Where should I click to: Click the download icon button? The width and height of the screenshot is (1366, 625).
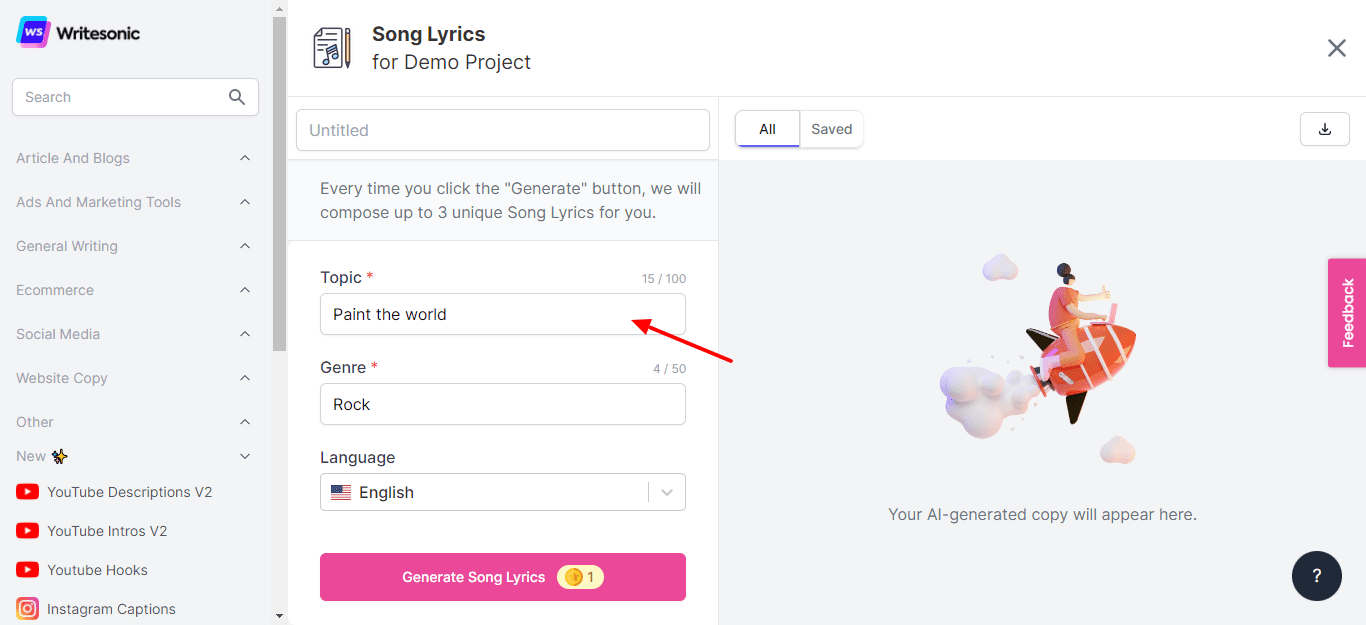1325,129
